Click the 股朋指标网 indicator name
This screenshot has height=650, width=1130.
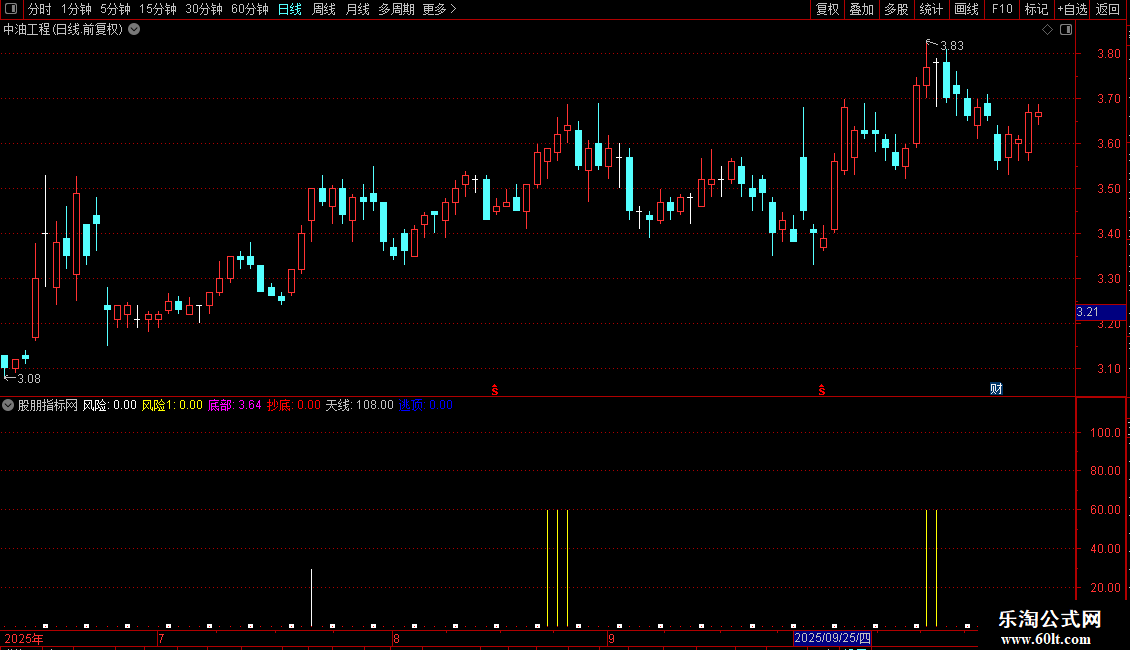[48, 405]
